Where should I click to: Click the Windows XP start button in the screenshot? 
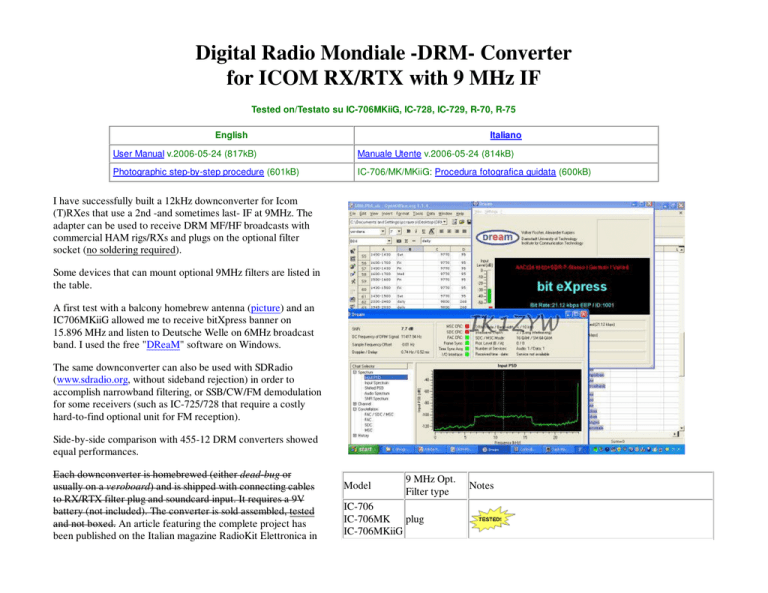click(x=363, y=449)
